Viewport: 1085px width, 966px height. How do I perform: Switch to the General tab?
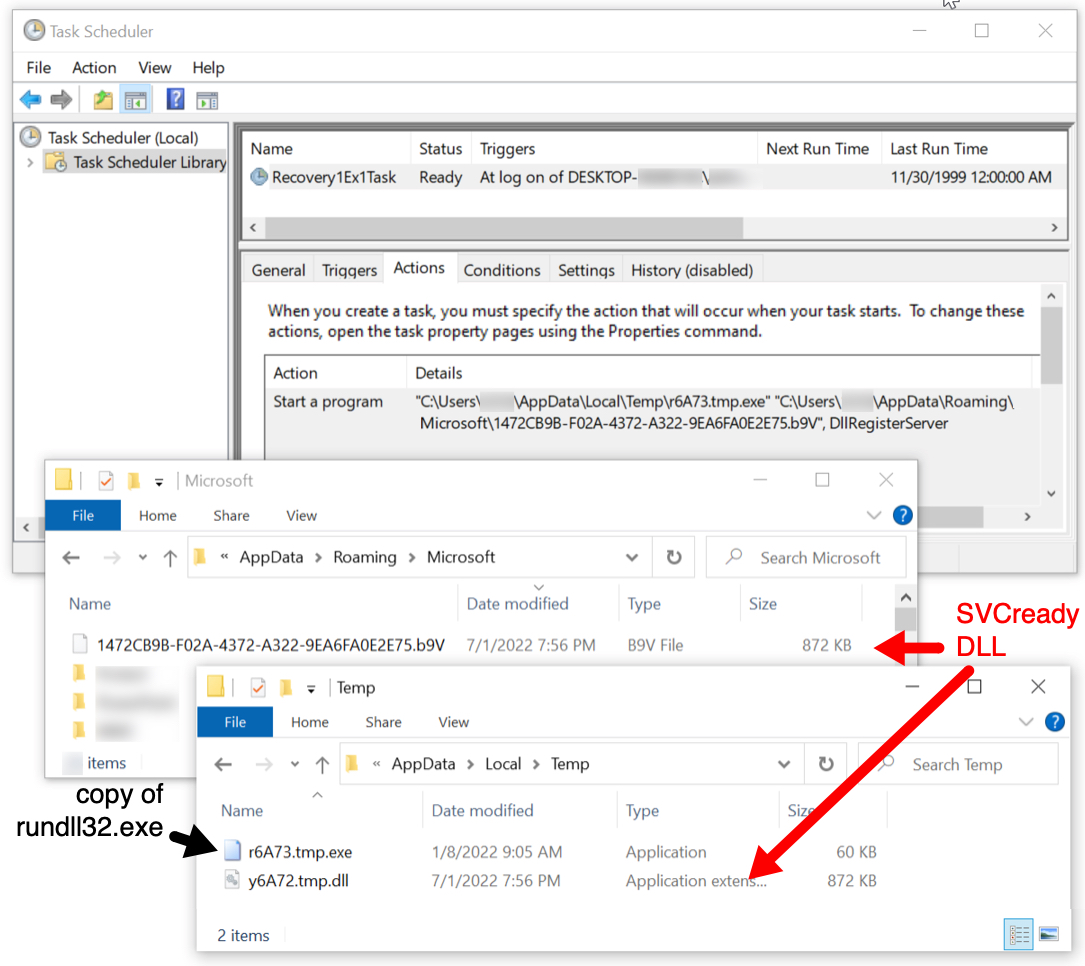pos(278,270)
